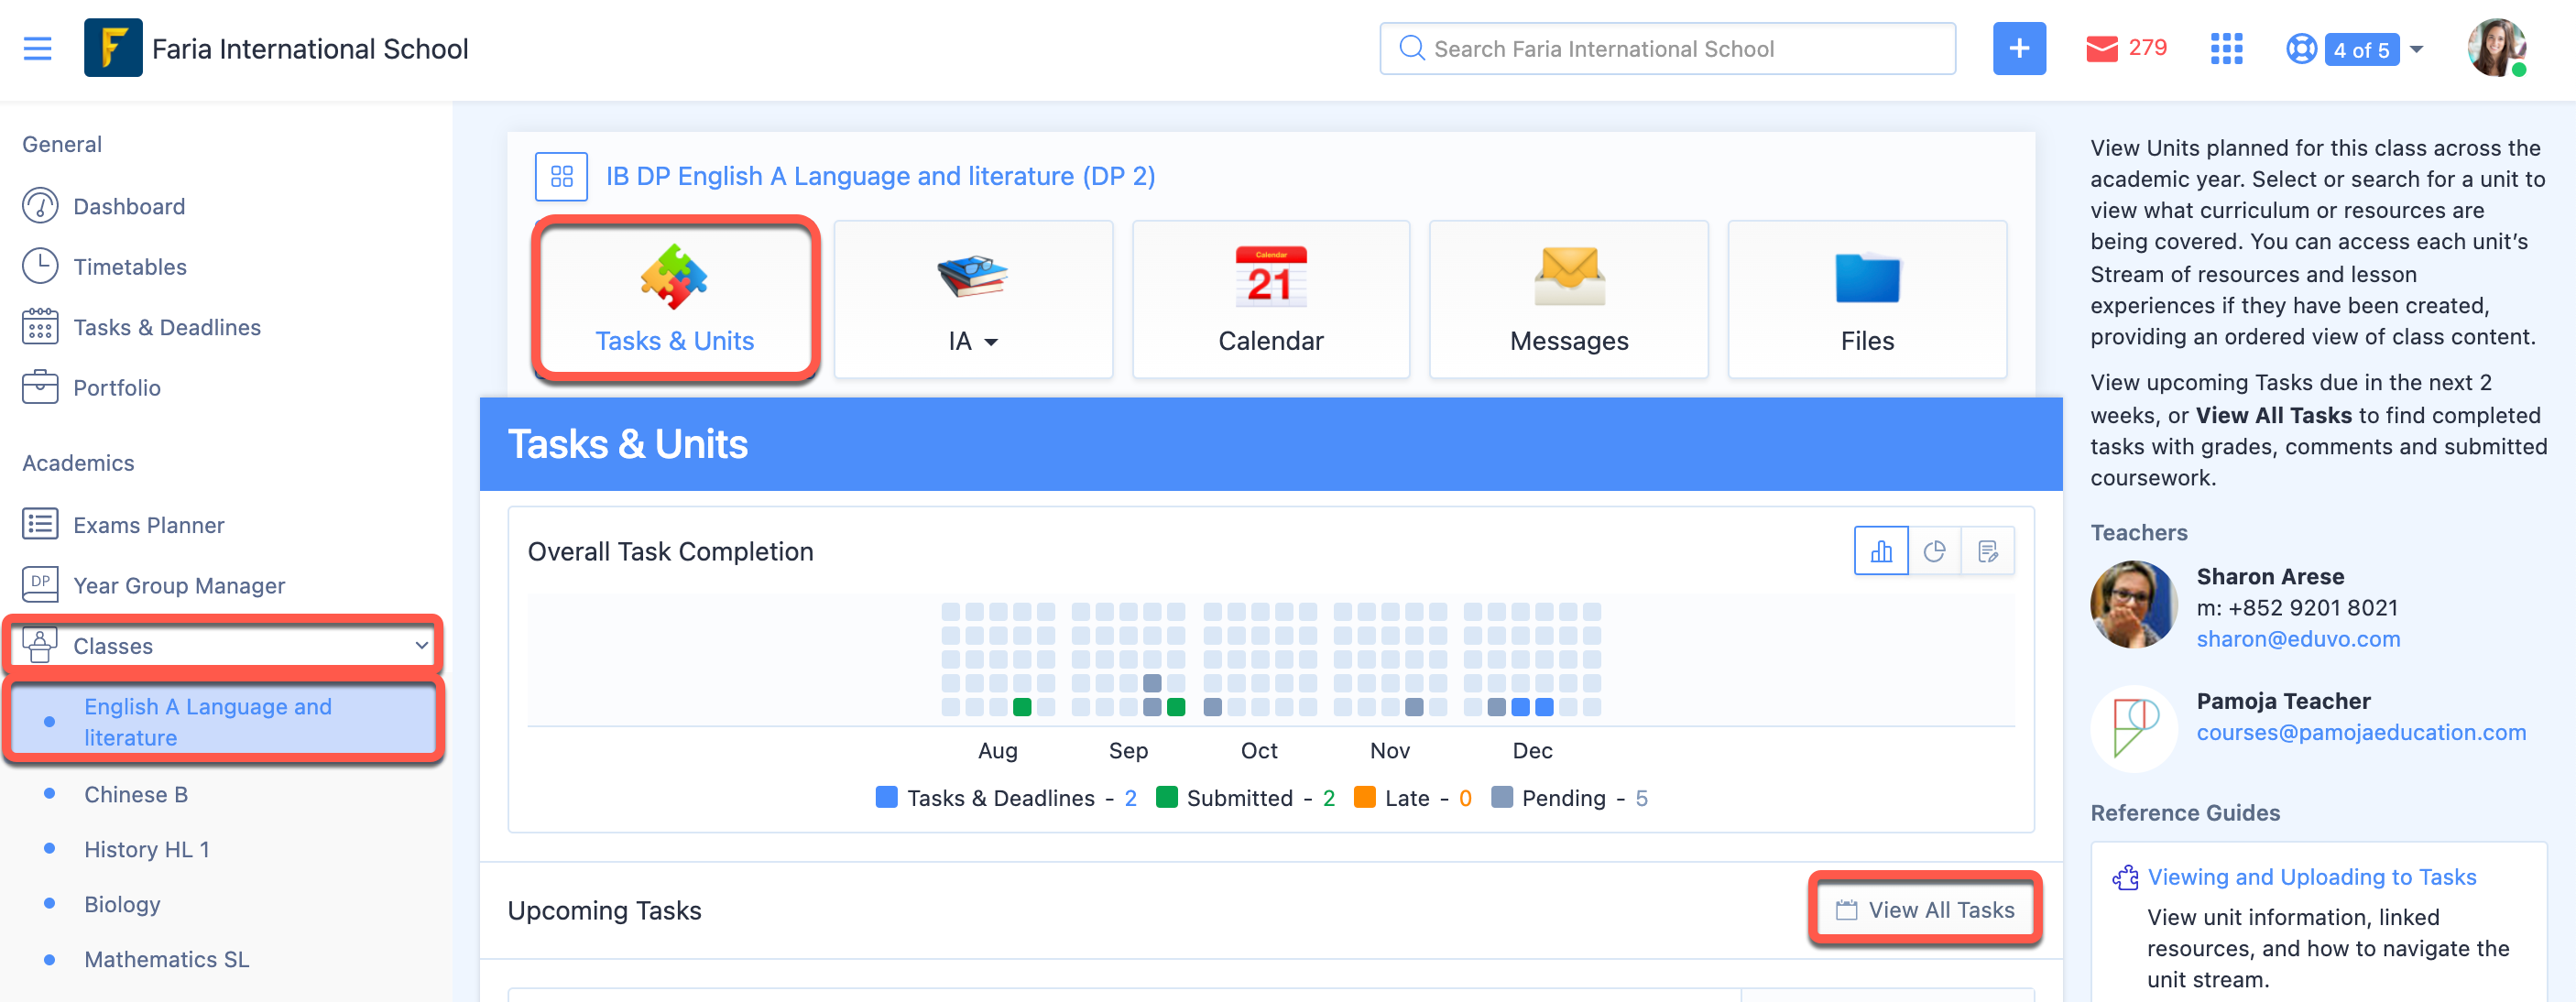Open the messages envelope with 279 unread
Viewport: 2576px width, 1002px height.
pyautogui.click(x=2125, y=48)
